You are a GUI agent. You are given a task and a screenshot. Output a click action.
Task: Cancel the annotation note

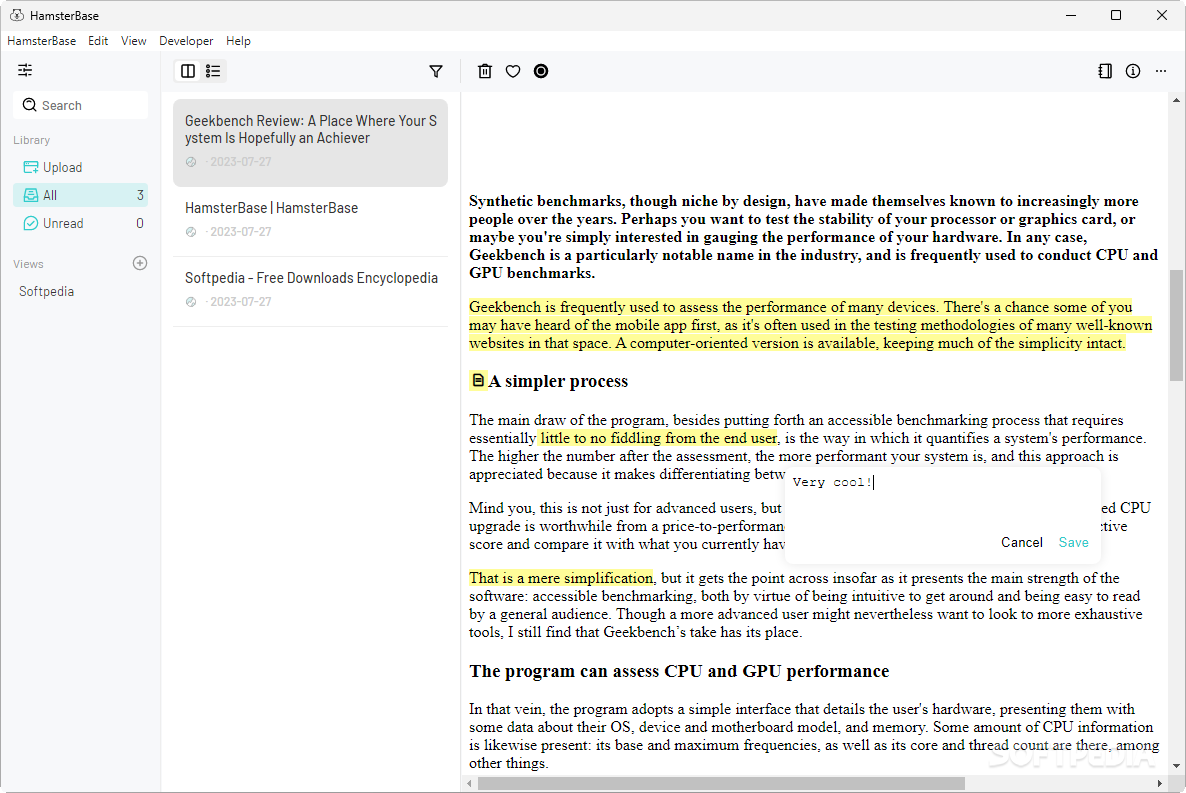pyautogui.click(x=1022, y=543)
